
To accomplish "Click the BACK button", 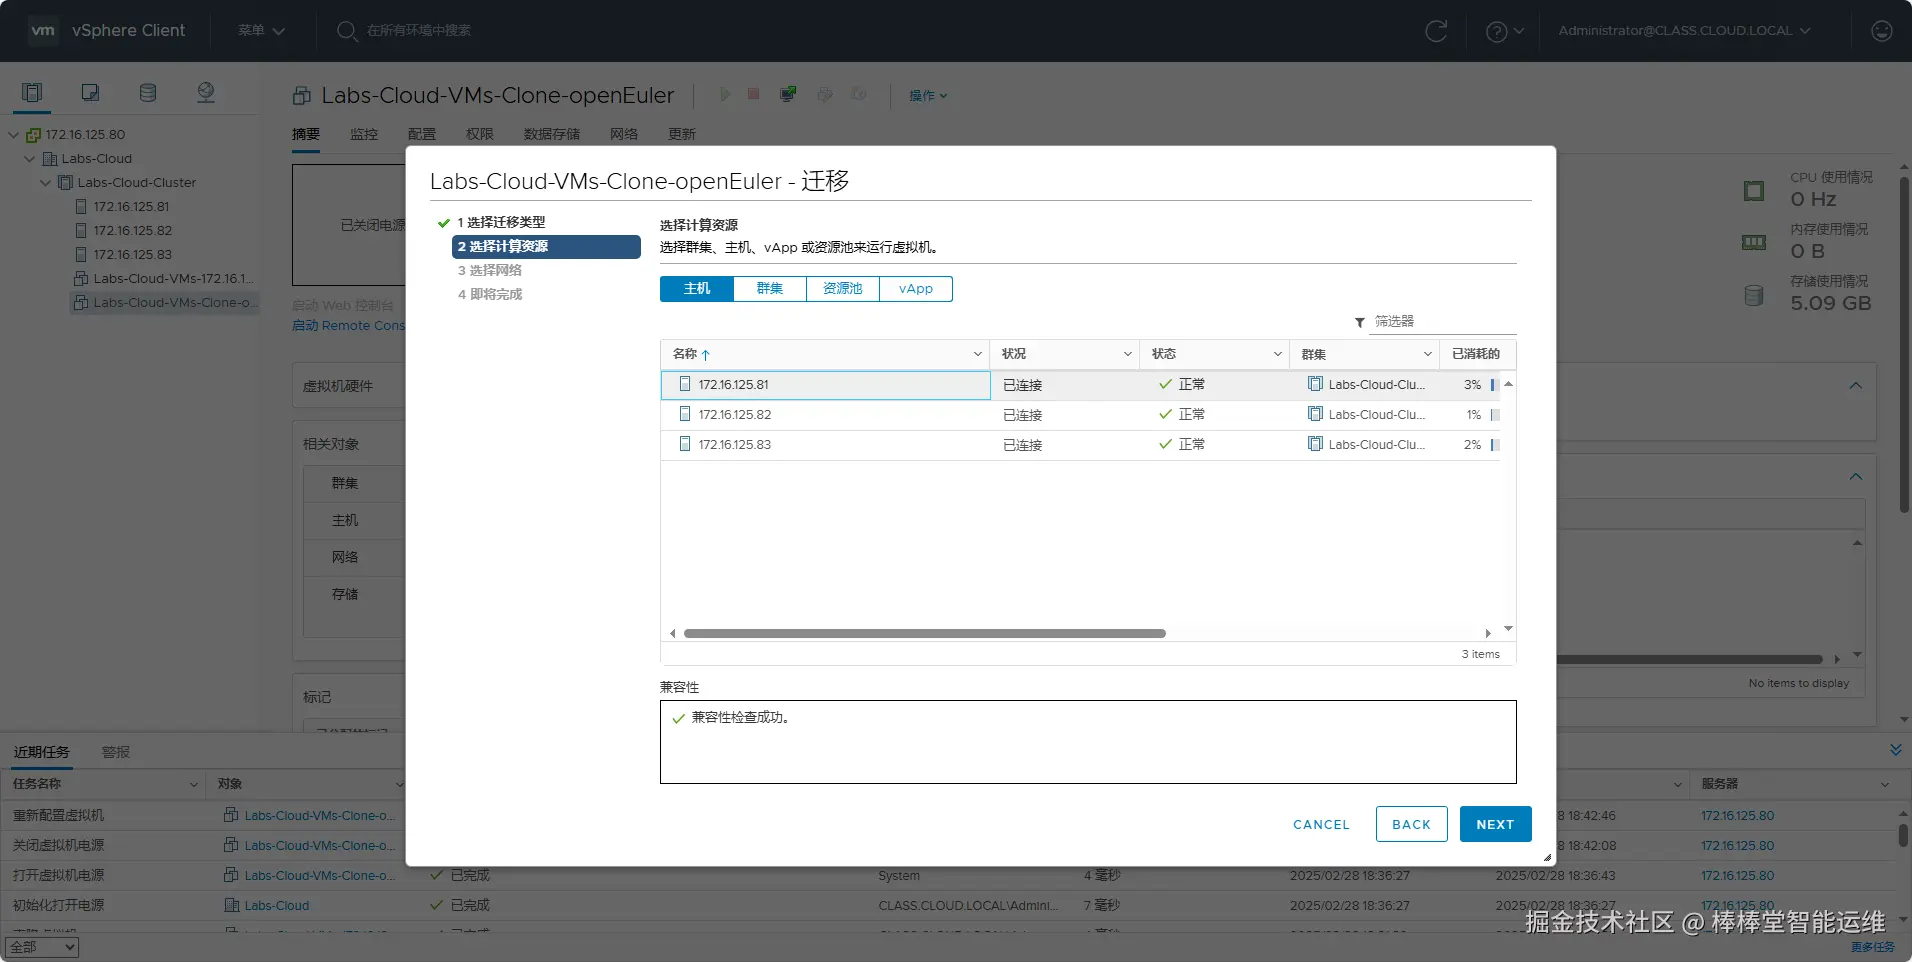I will 1411,824.
